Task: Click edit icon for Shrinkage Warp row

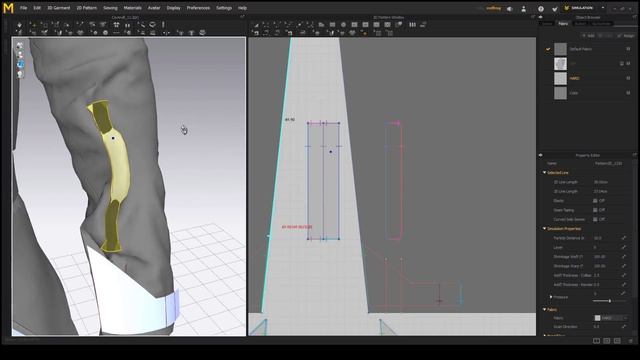Action: click(x=624, y=266)
